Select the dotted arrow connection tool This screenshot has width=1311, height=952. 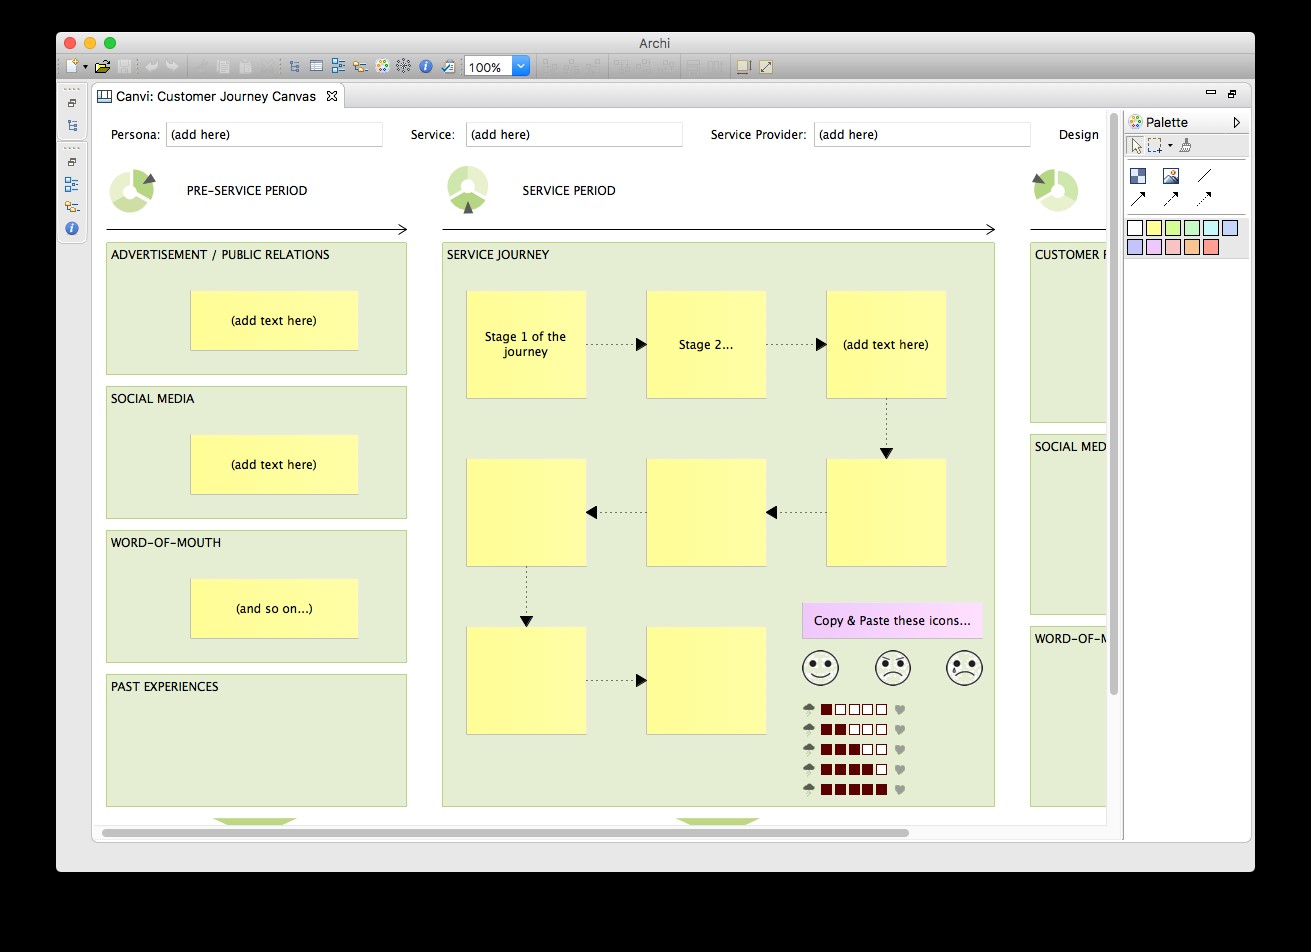1203,199
